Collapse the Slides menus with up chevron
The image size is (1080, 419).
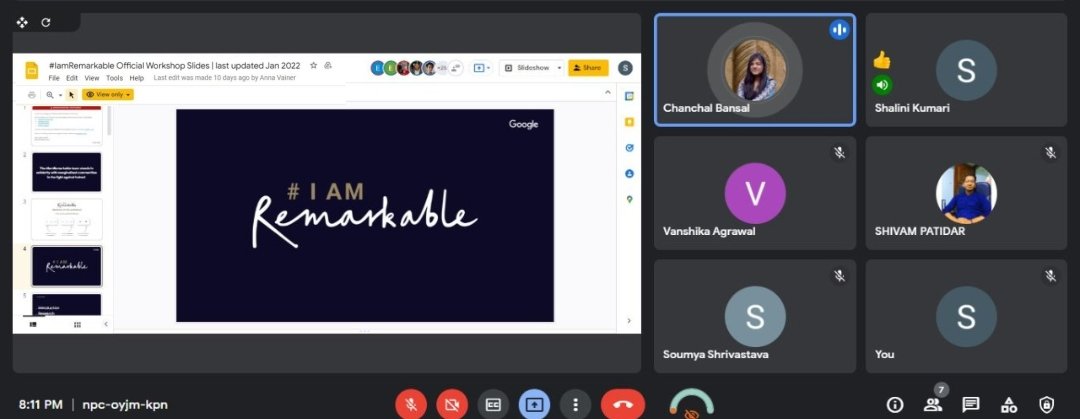pos(608,92)
